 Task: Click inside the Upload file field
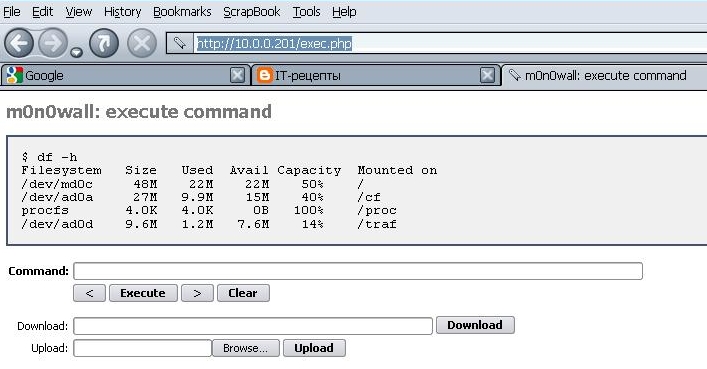(142, 348)
